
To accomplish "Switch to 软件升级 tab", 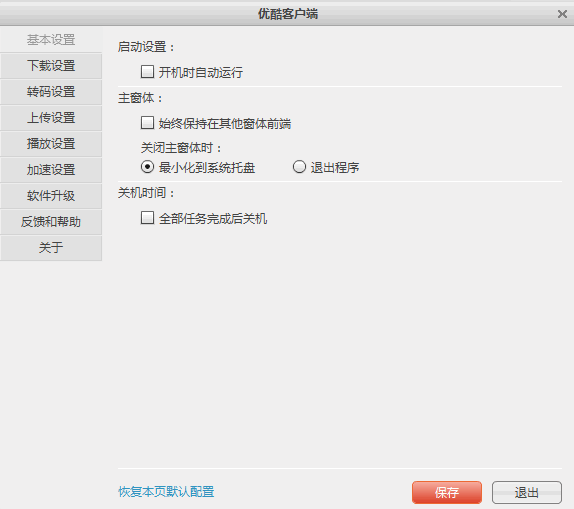I will click(51, 196).
